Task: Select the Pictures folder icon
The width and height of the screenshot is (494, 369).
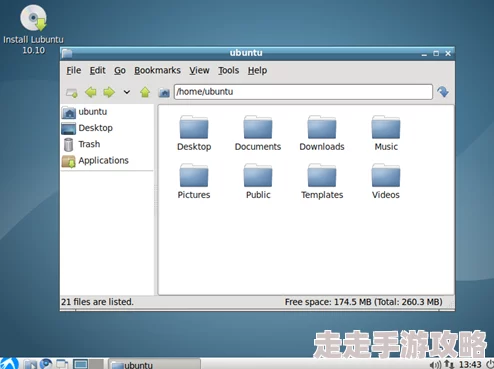Action: point(194,181)
